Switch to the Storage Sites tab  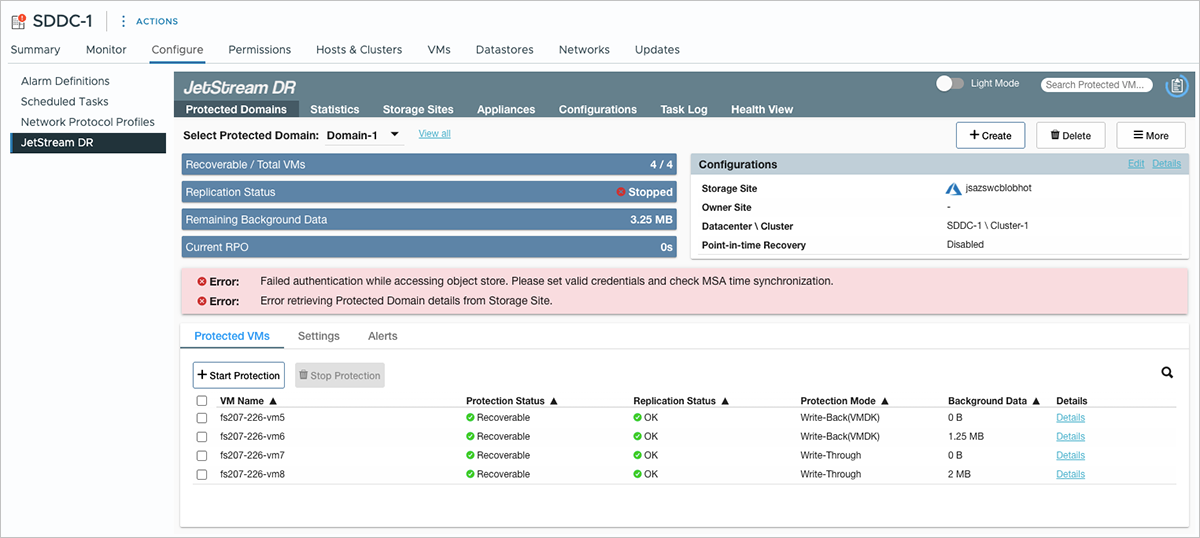pos(418,110)
